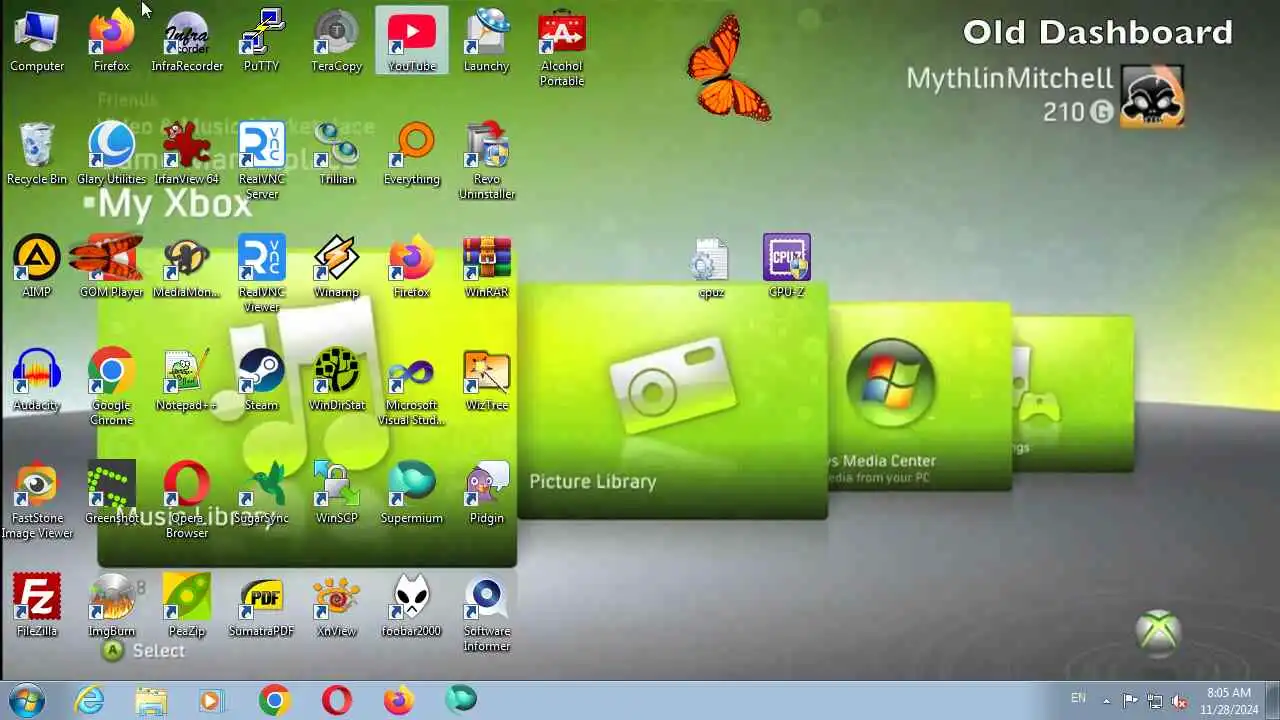This screenshot has height=720, width=1280.
Task: Select the Recycle Bin icon
Action: 37,153
